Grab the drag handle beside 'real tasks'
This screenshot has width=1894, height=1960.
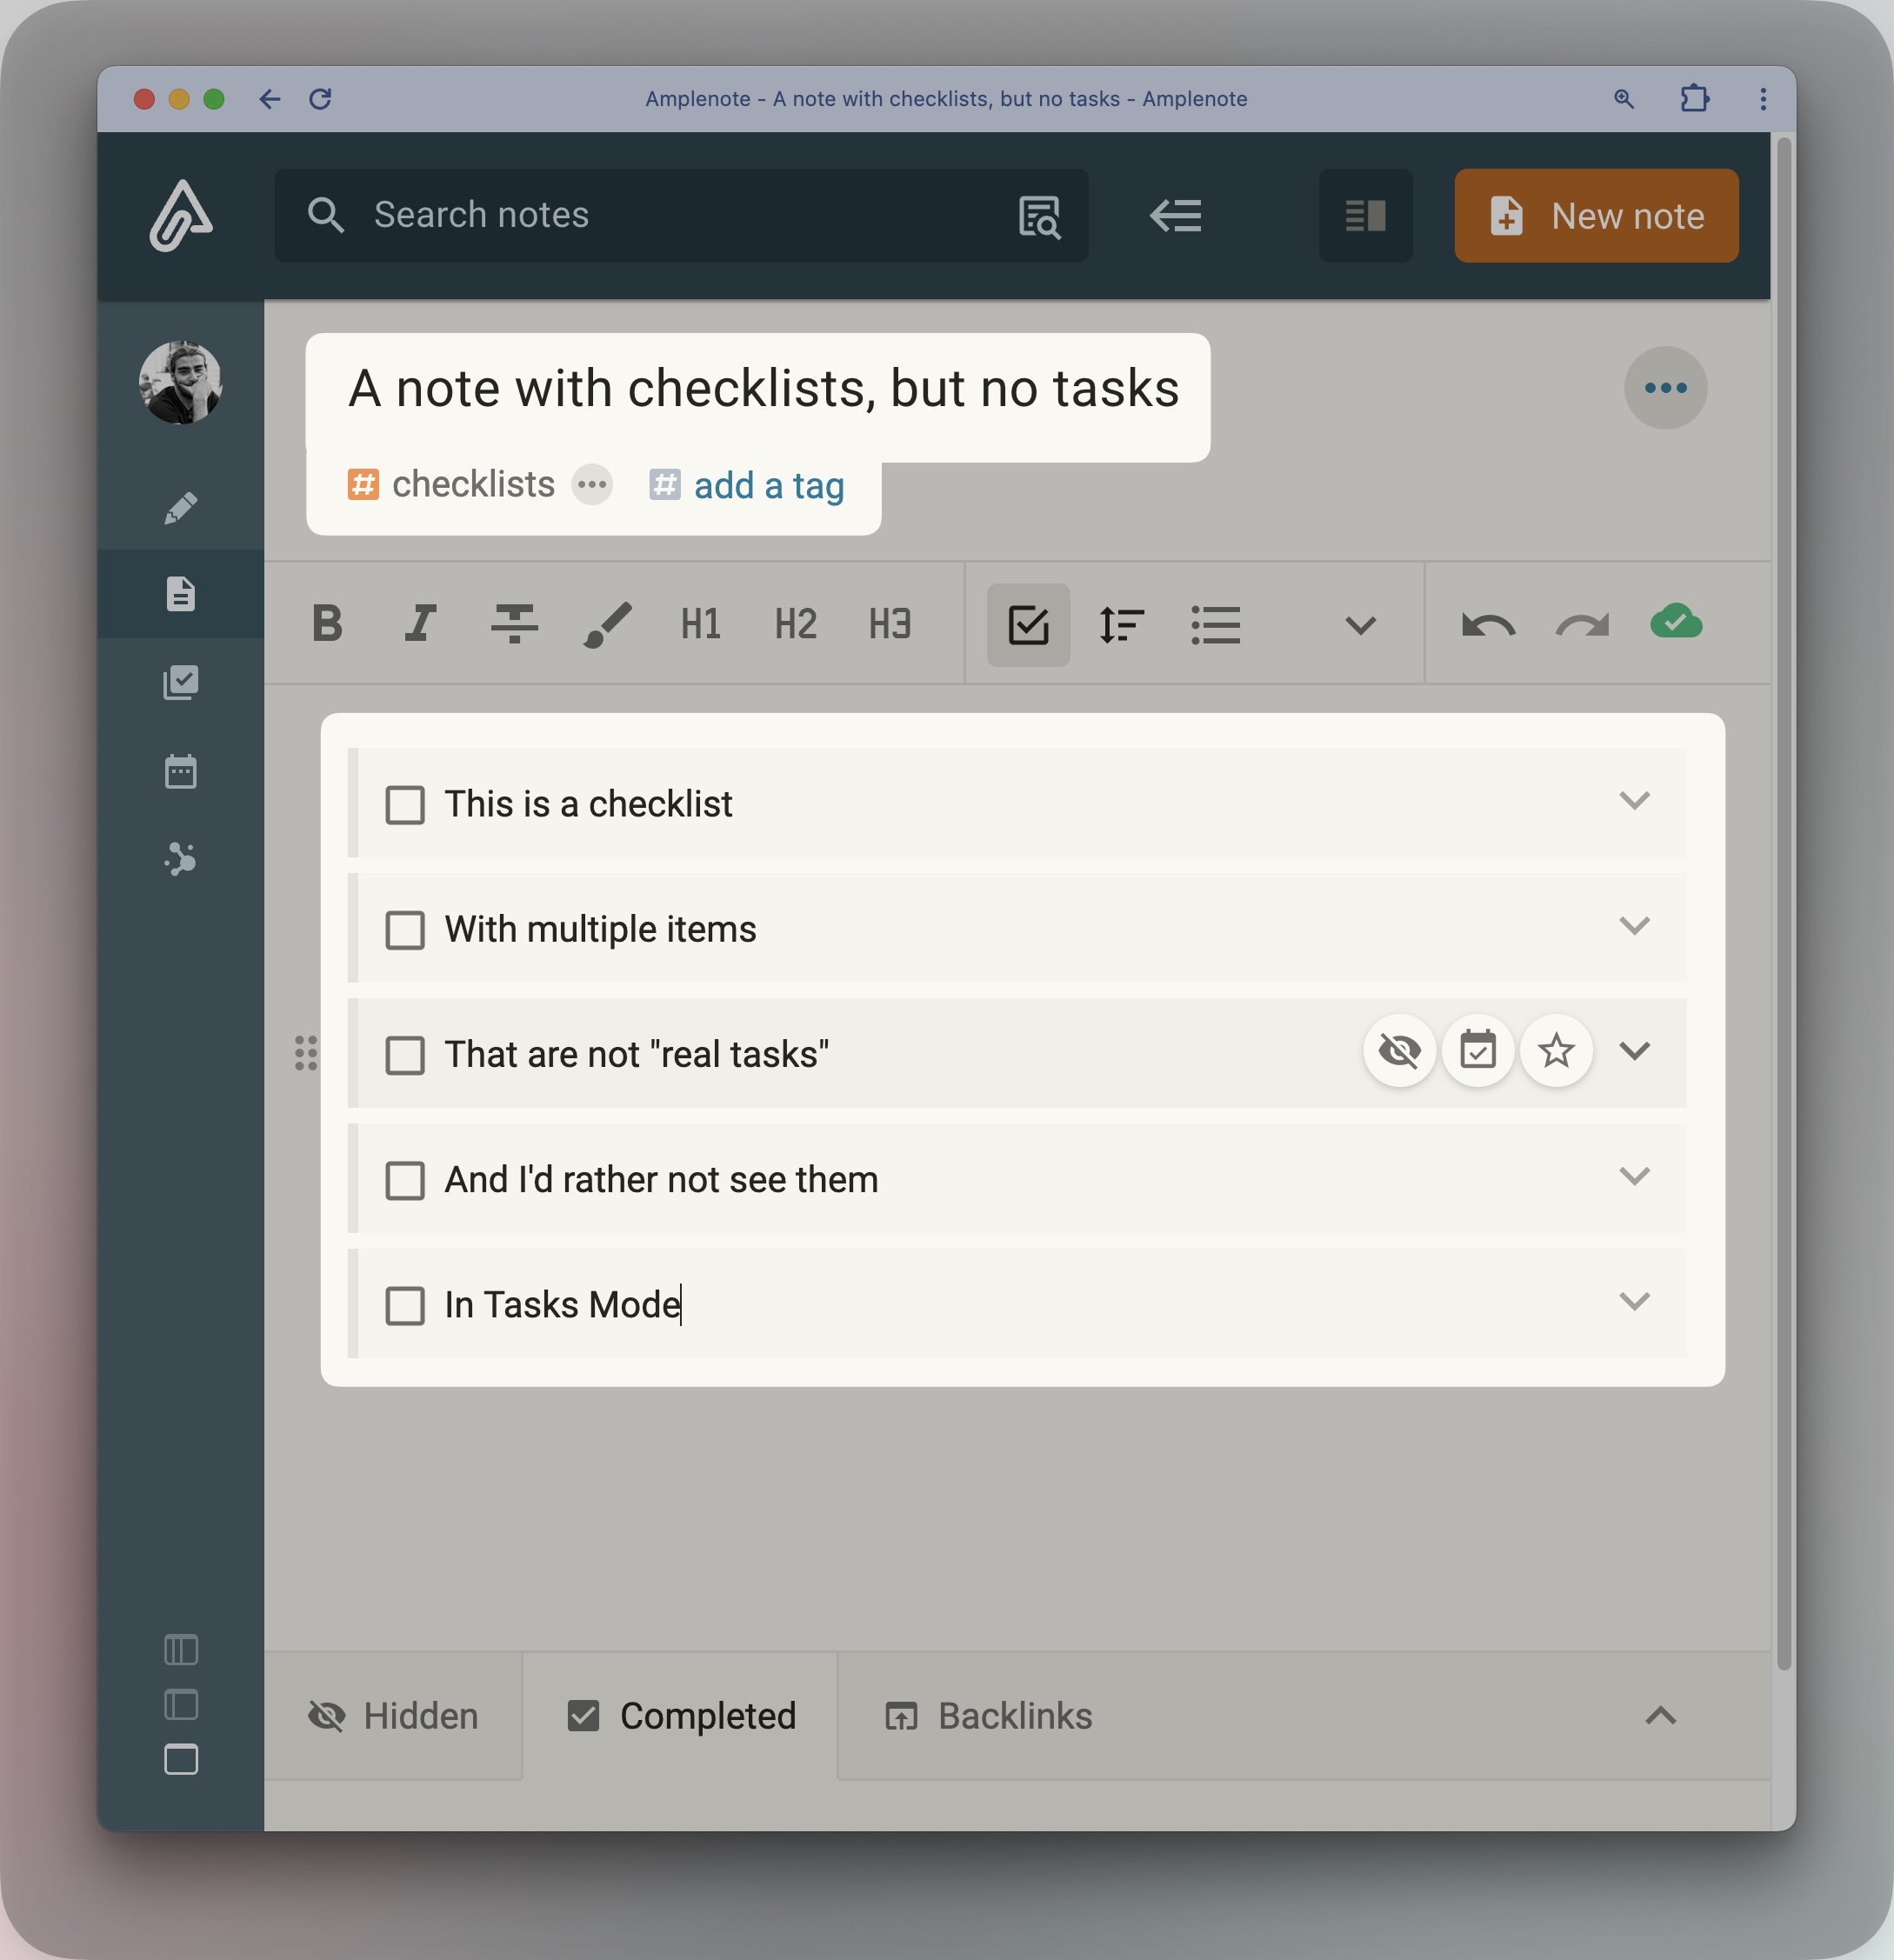click(x=306, y=1053)
